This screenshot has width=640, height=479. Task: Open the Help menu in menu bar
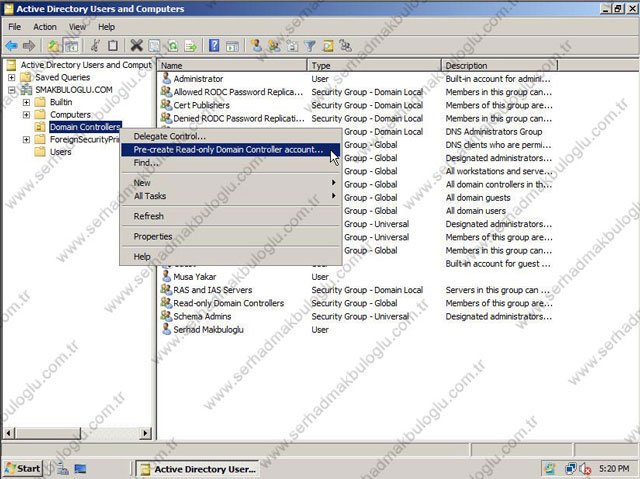pos(106,27)
